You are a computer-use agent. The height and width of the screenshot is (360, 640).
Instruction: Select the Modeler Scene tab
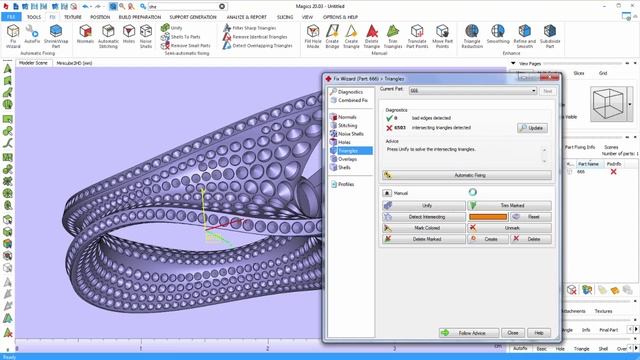click(x=33, y=63)
